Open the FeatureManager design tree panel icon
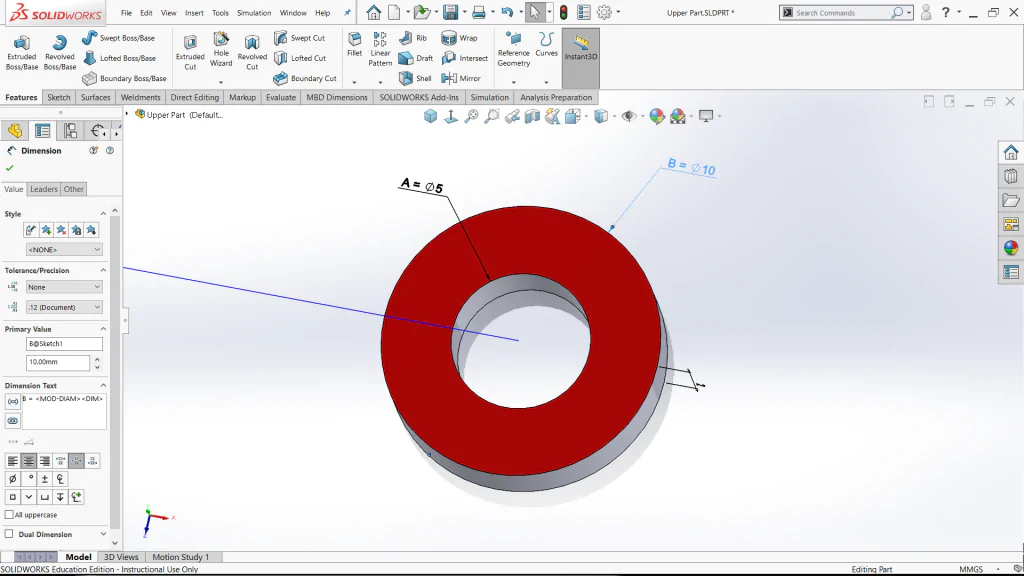This screenshot has height=576, width=1024. (x=15, y=131)
